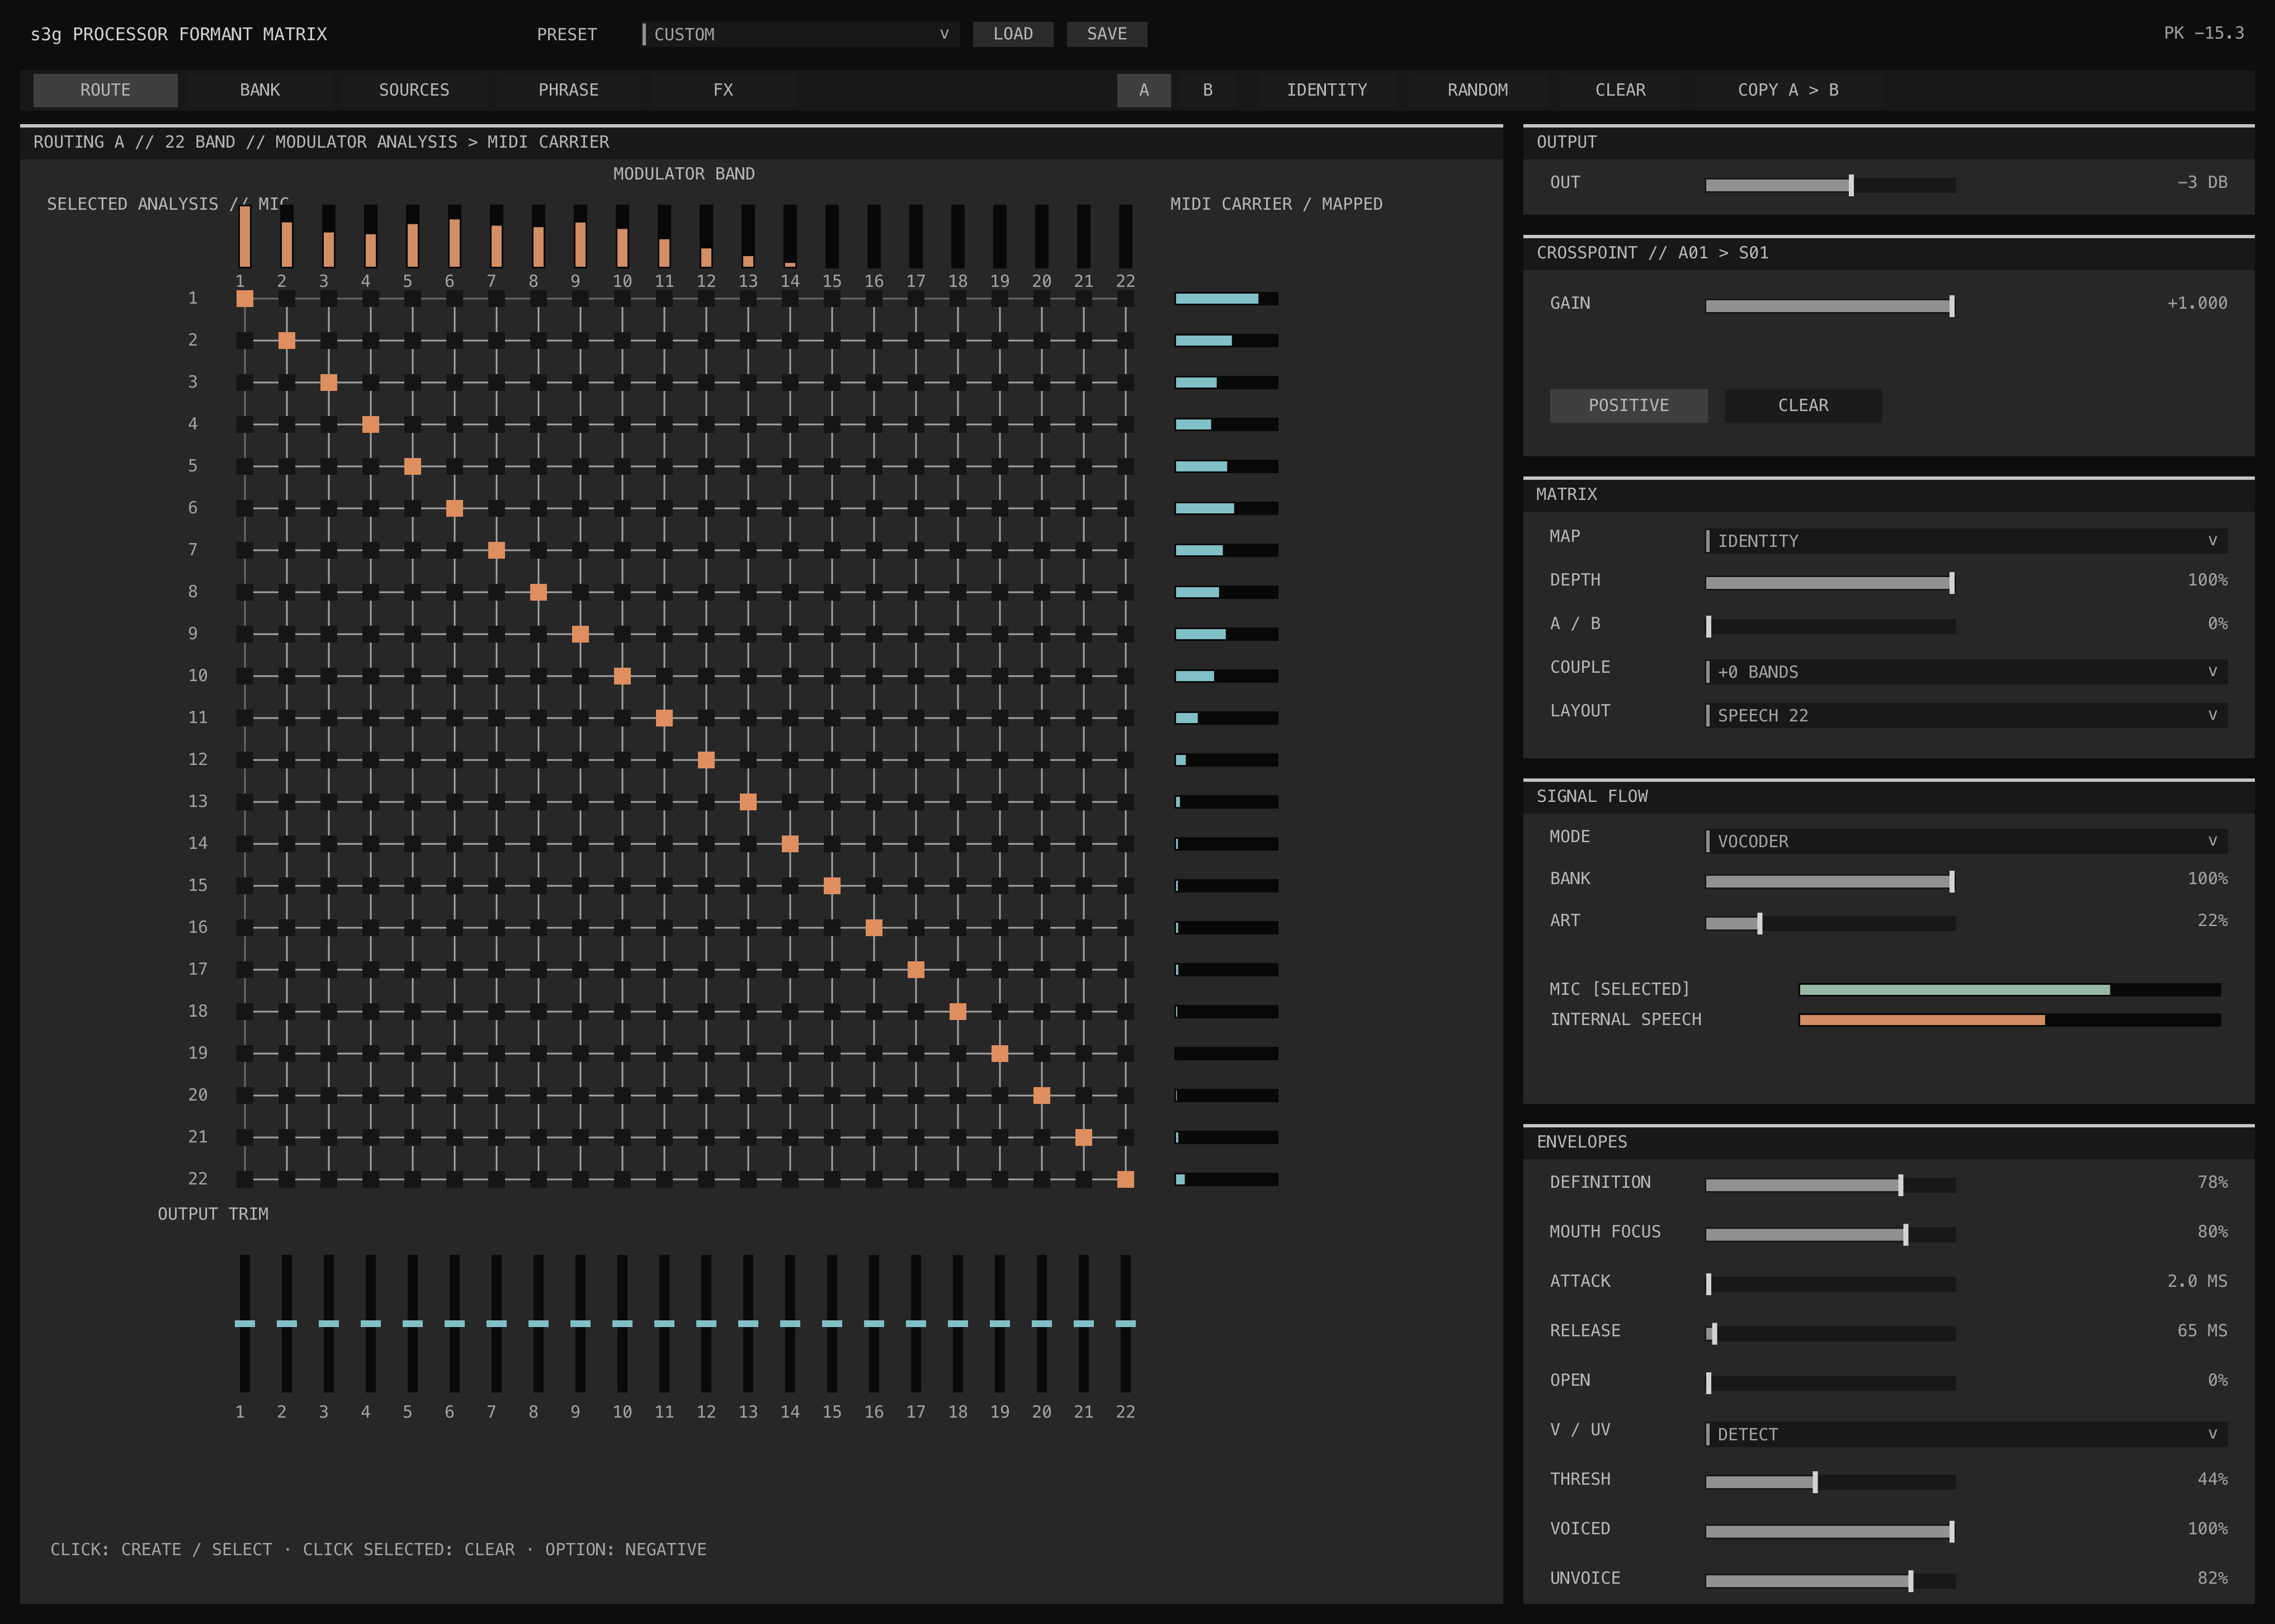Click the RELEASE slider
Screen dimensions: 2275x1624
tap(1830, 1333)
